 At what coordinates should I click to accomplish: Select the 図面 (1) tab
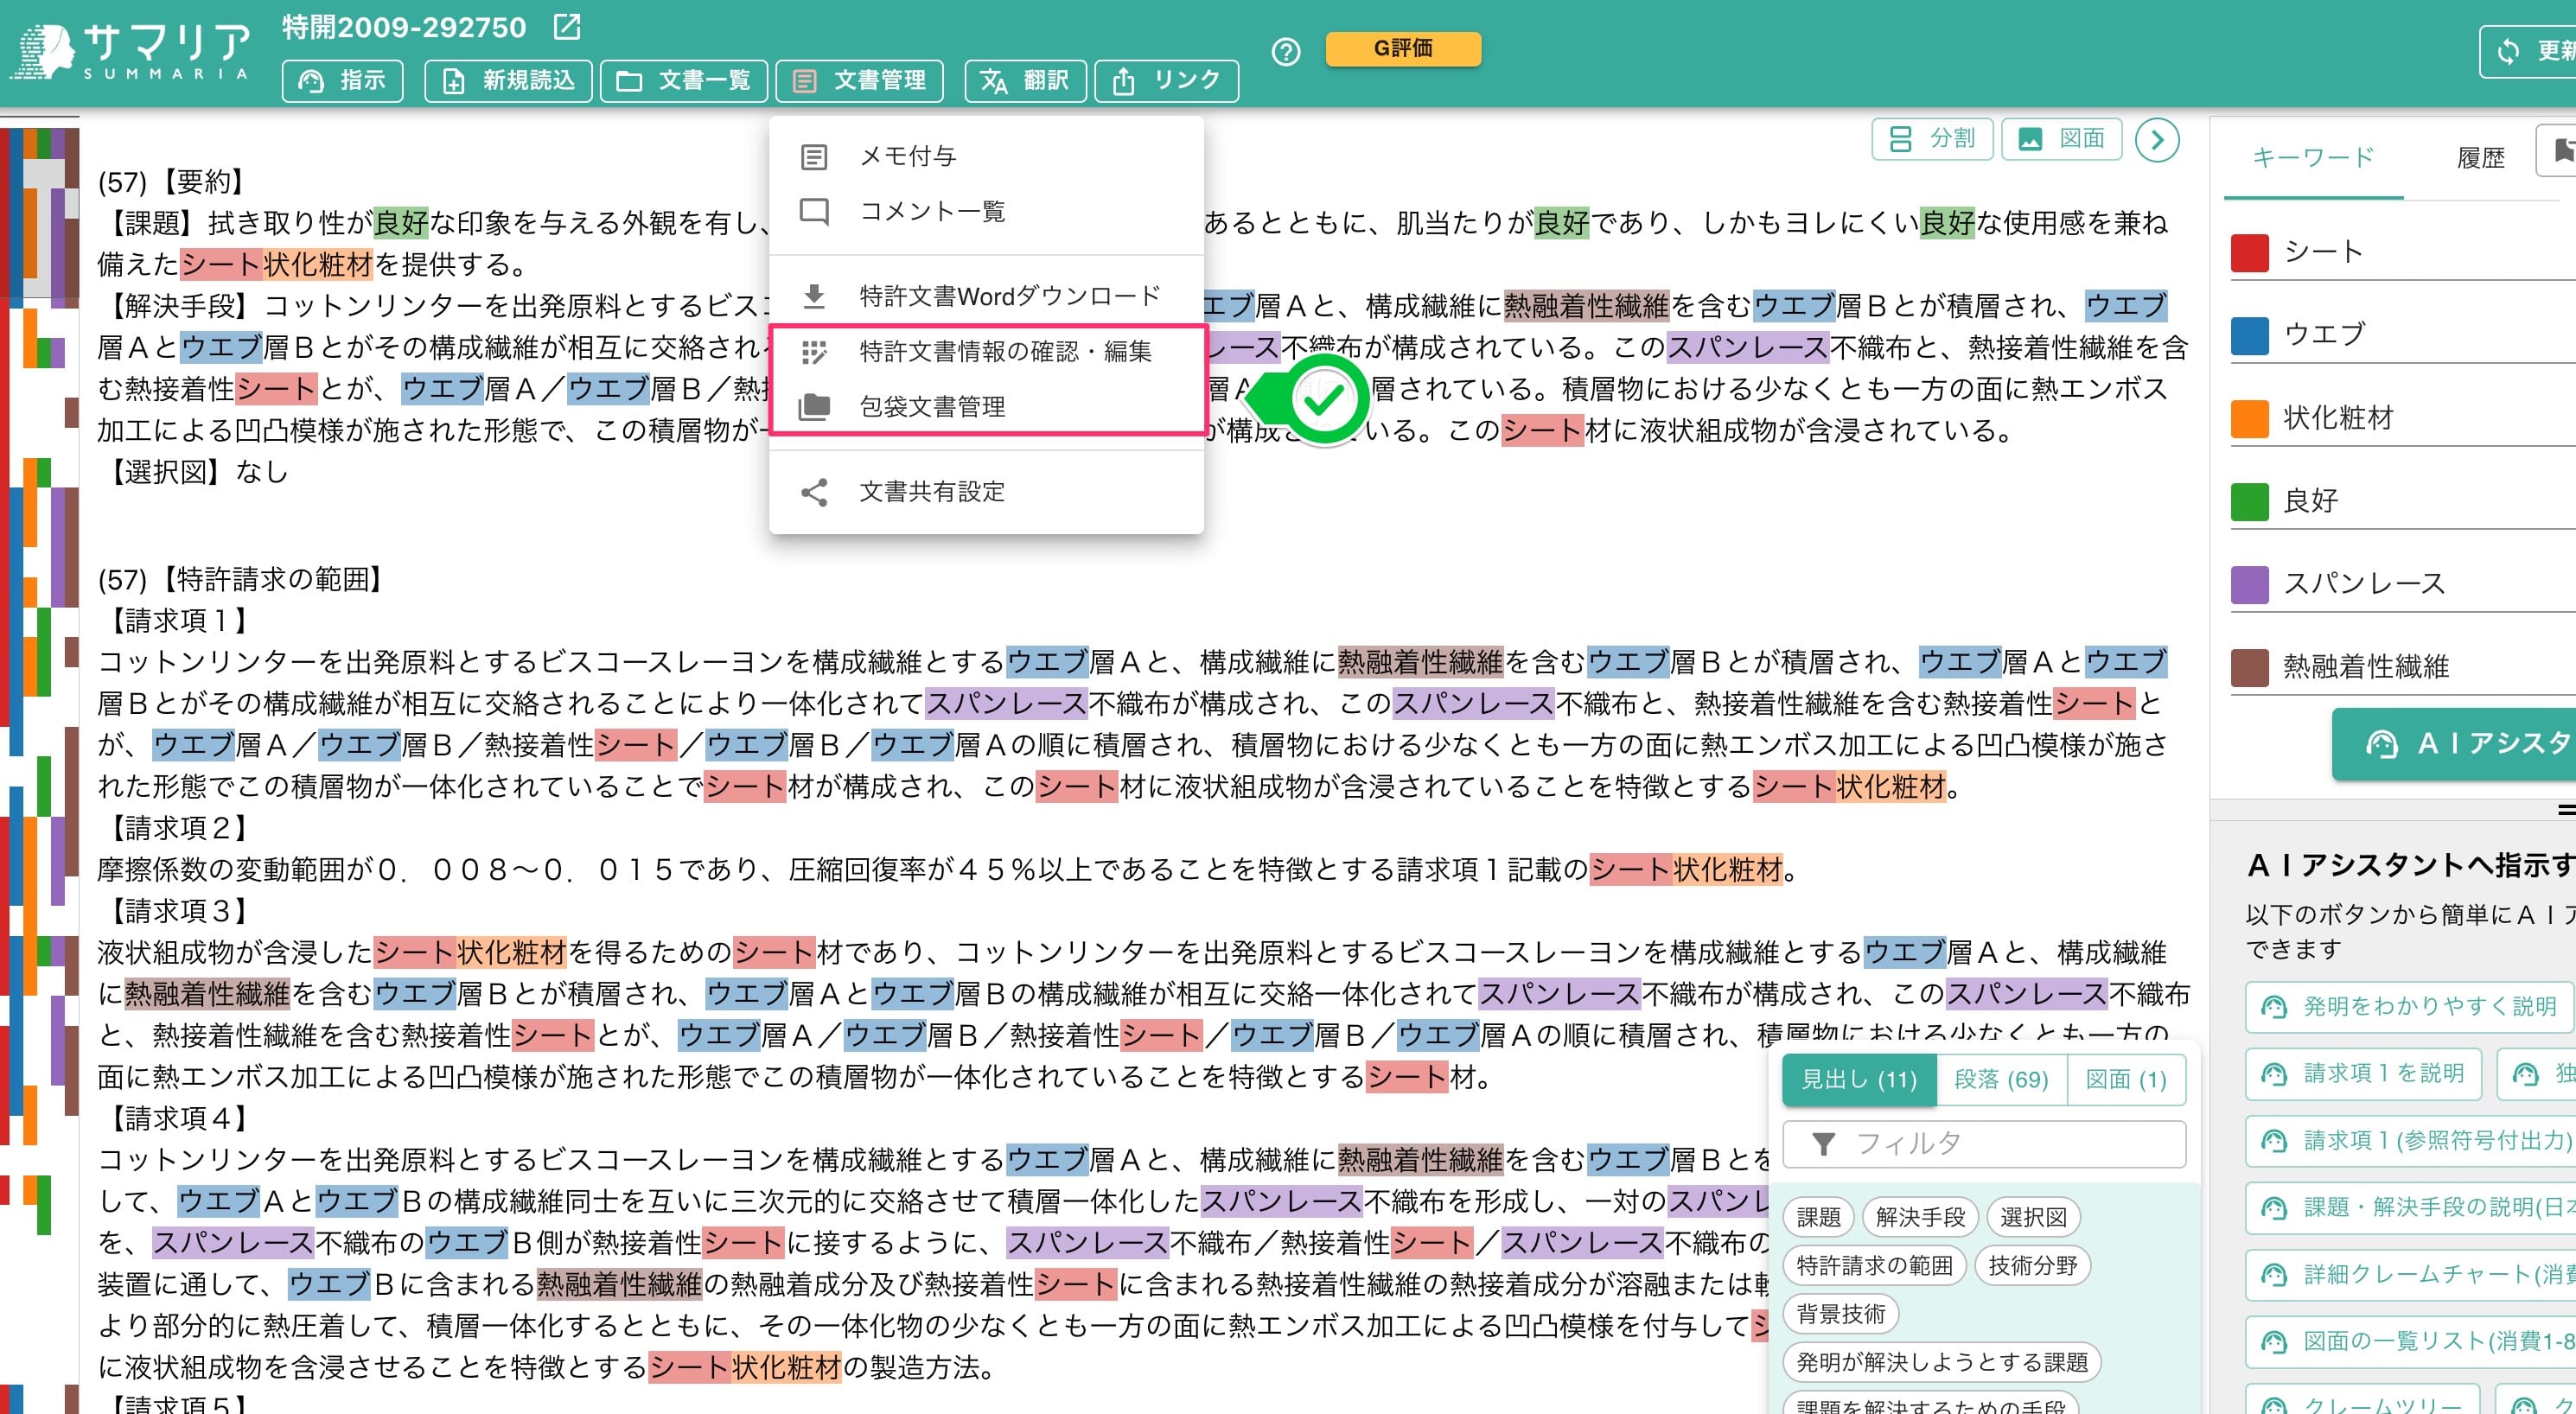coord(2126,1079)
